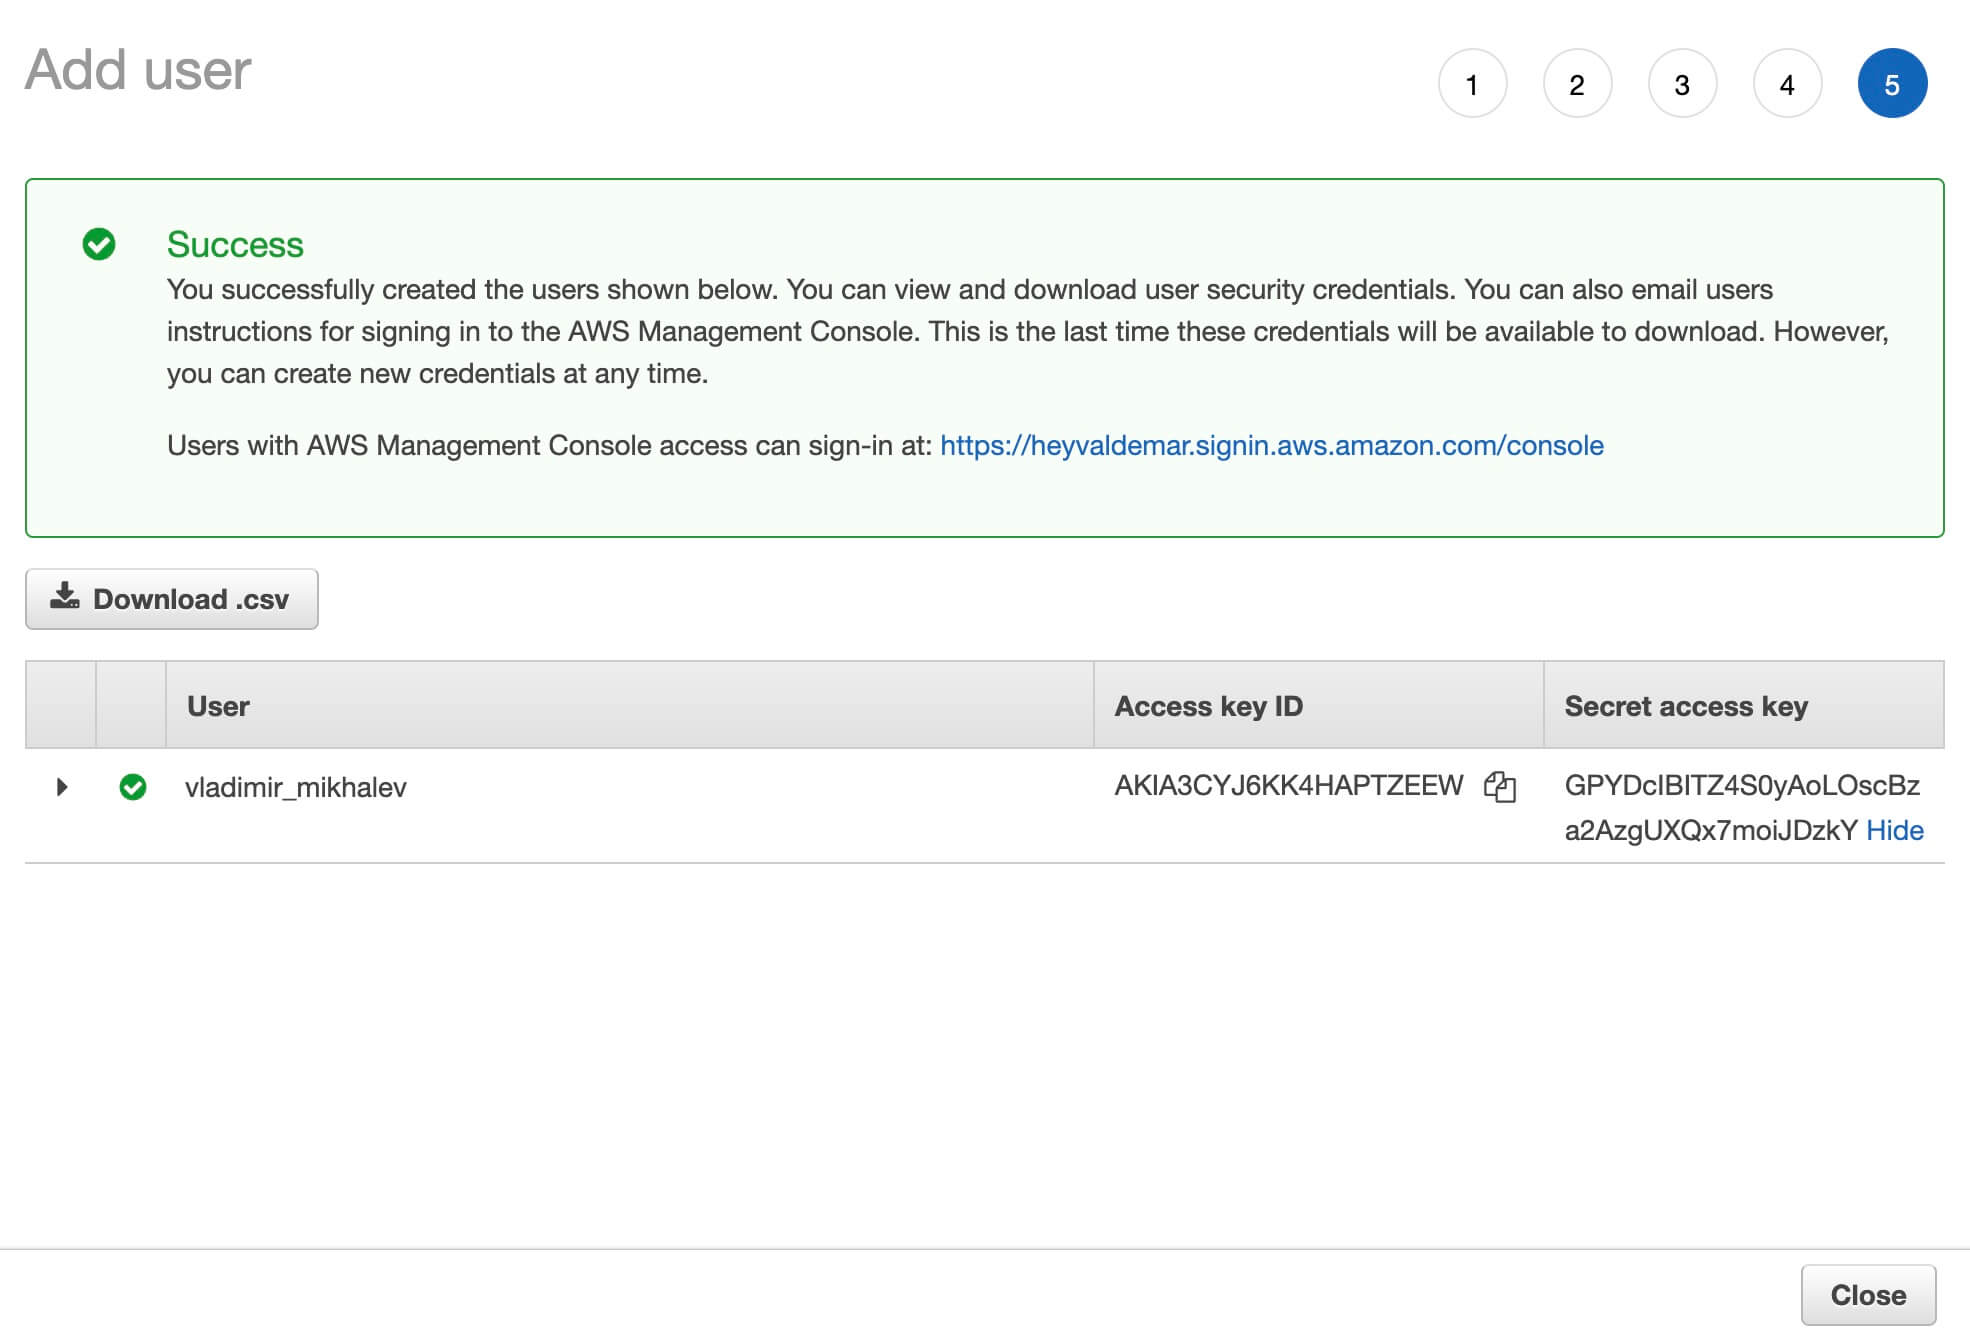The width and height of the screenshot is (1970, 1338).
Task: Expand the vladimir_mikhalev user row
Action: [x=62, y=787]
